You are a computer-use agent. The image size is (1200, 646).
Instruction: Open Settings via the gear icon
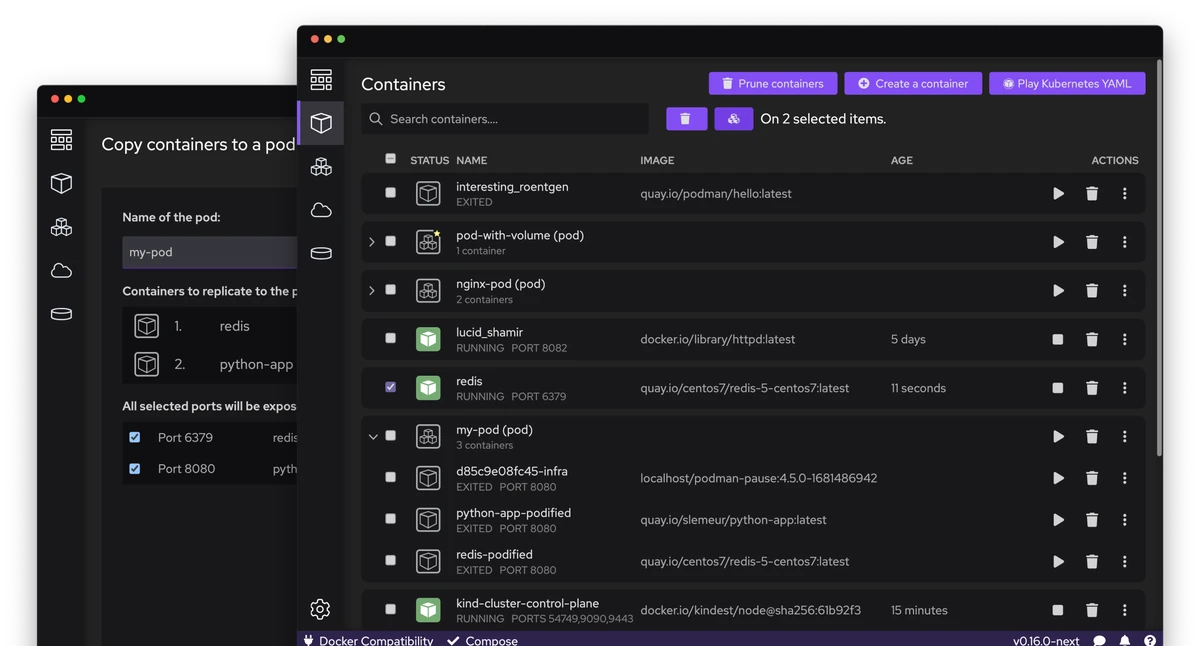click(320, 608)
